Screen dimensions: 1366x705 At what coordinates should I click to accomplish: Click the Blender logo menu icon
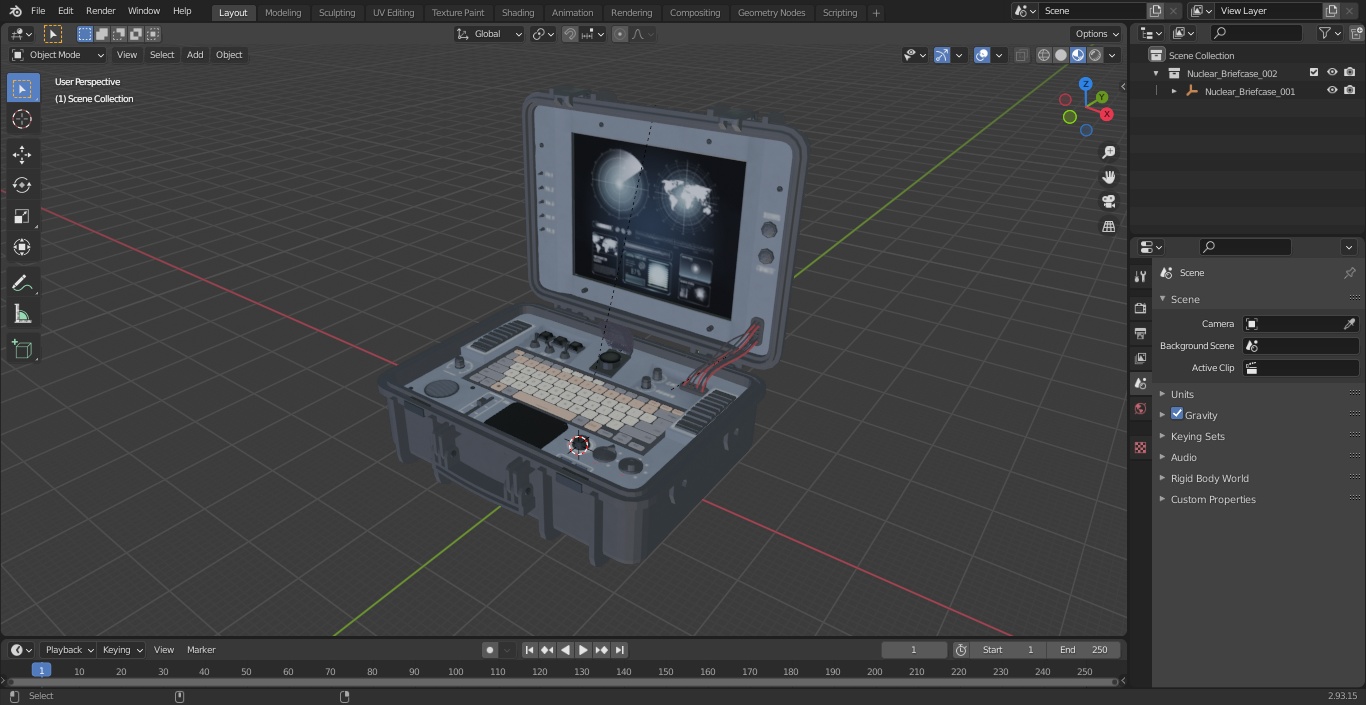pos(16,11)
